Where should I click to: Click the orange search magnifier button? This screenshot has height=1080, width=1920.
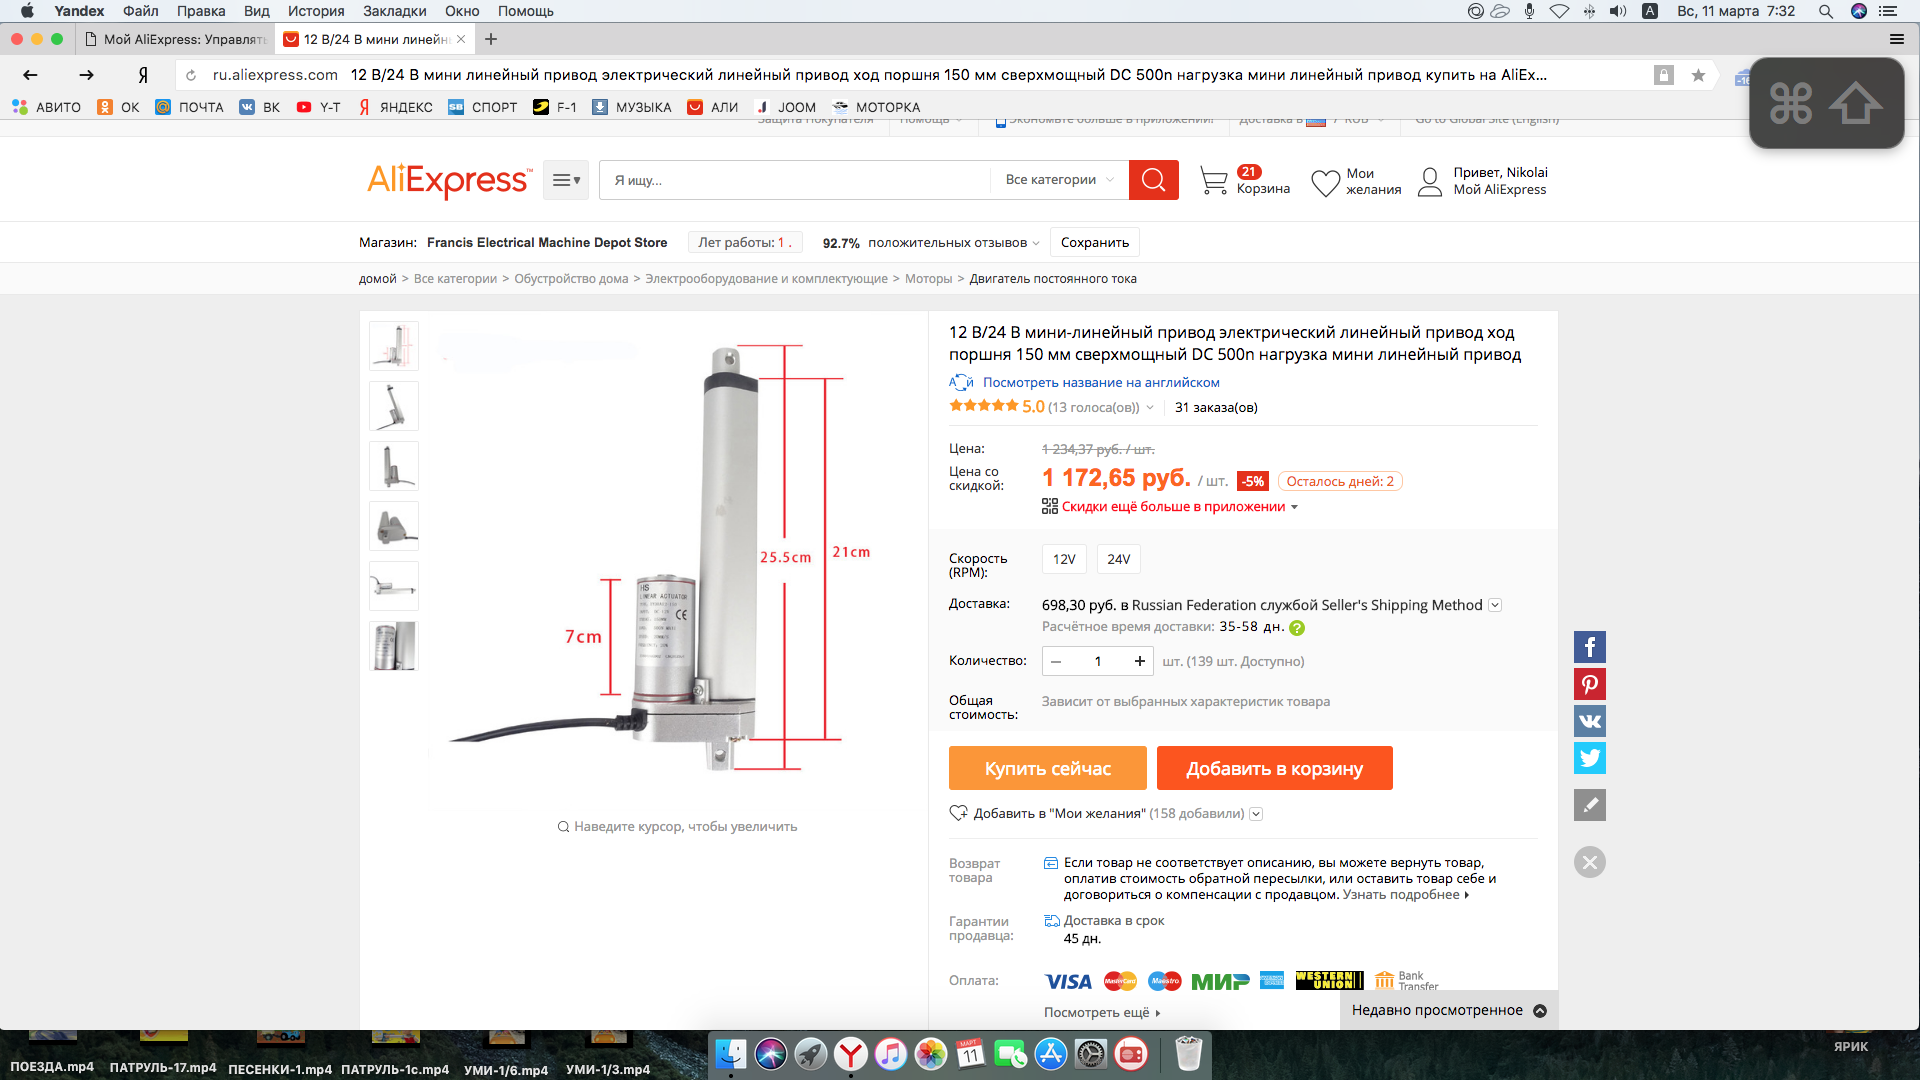click(x=1153, y=180)
